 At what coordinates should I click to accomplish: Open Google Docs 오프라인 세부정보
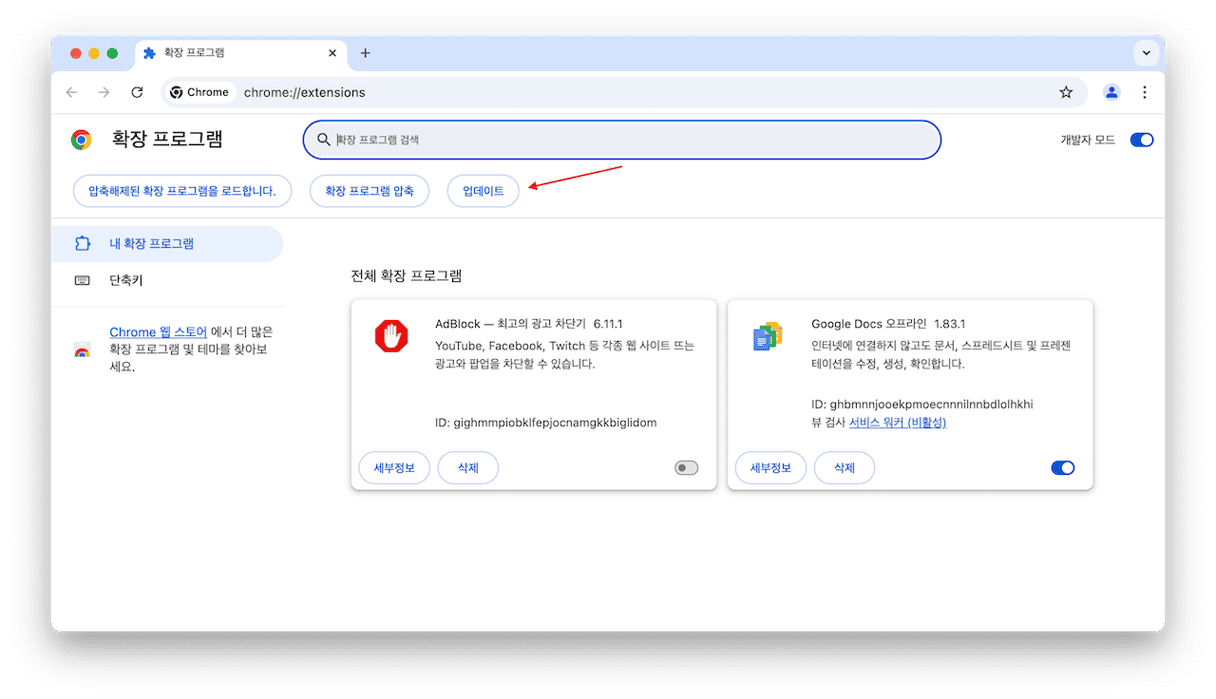(770, 468)
